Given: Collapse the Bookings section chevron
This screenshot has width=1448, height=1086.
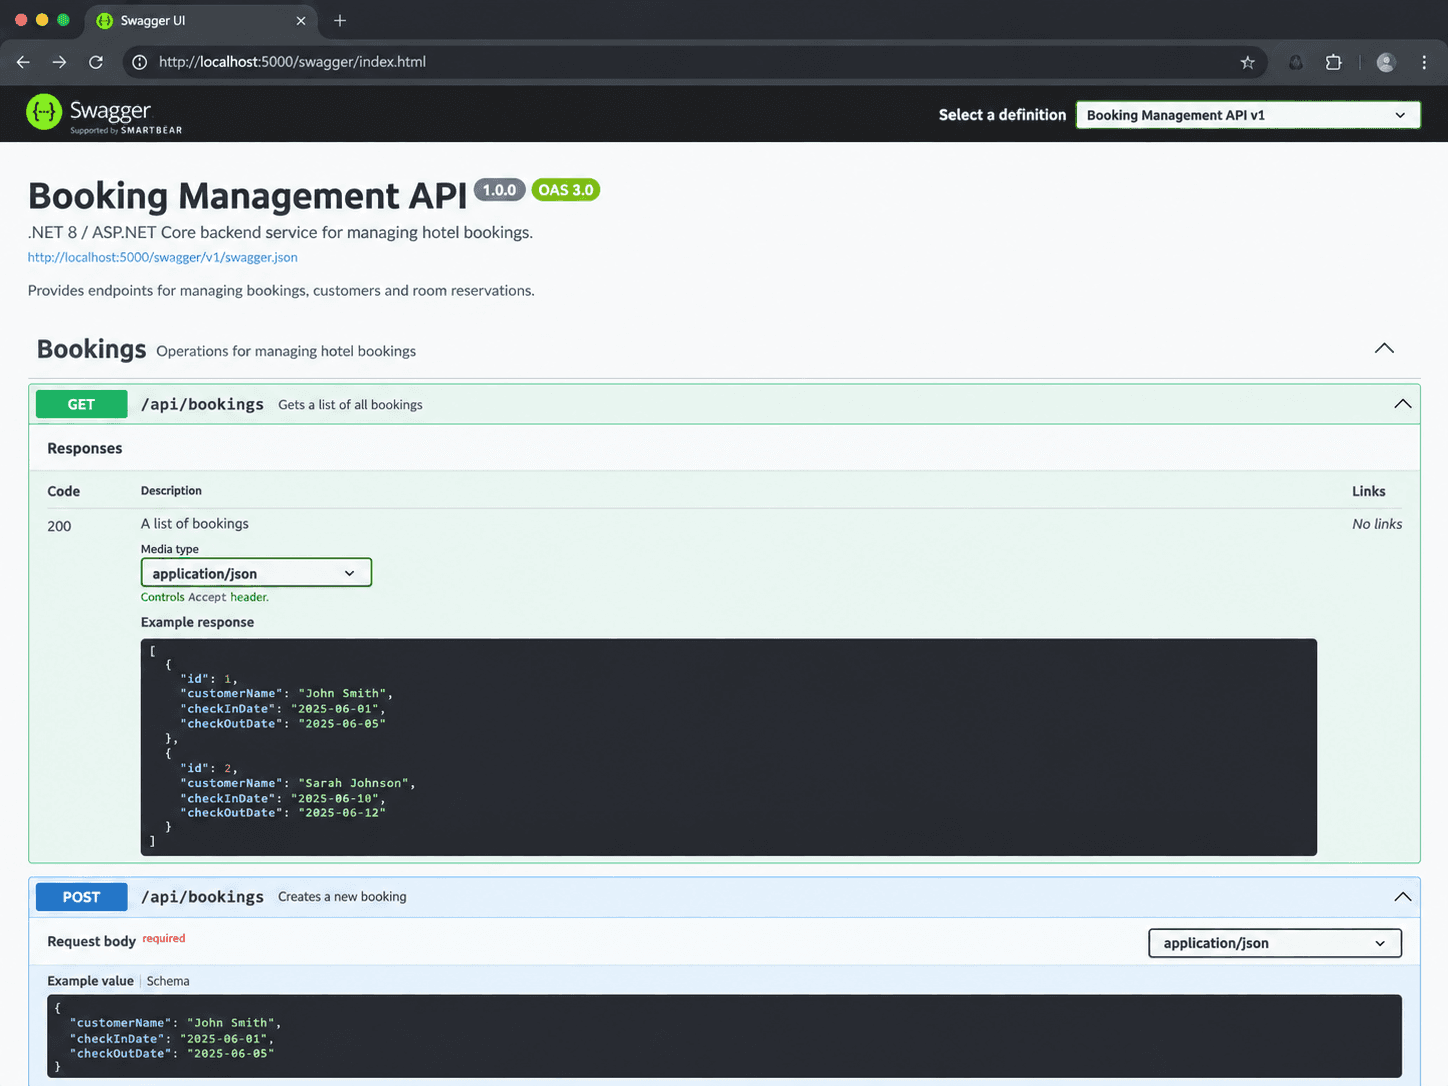Looking at the screenshot, I should coord(1384,348).
